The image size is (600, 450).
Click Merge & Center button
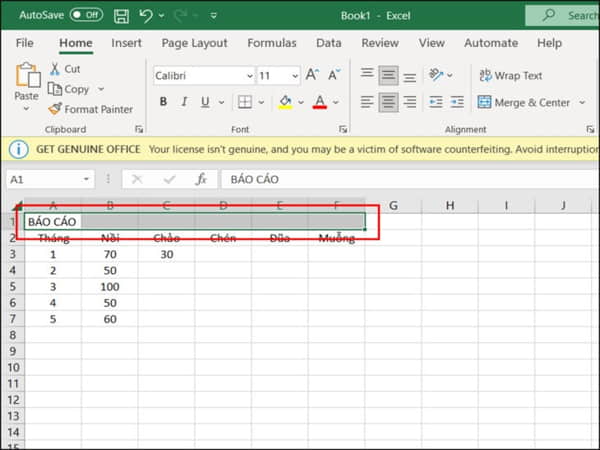[x=524, y=103]
